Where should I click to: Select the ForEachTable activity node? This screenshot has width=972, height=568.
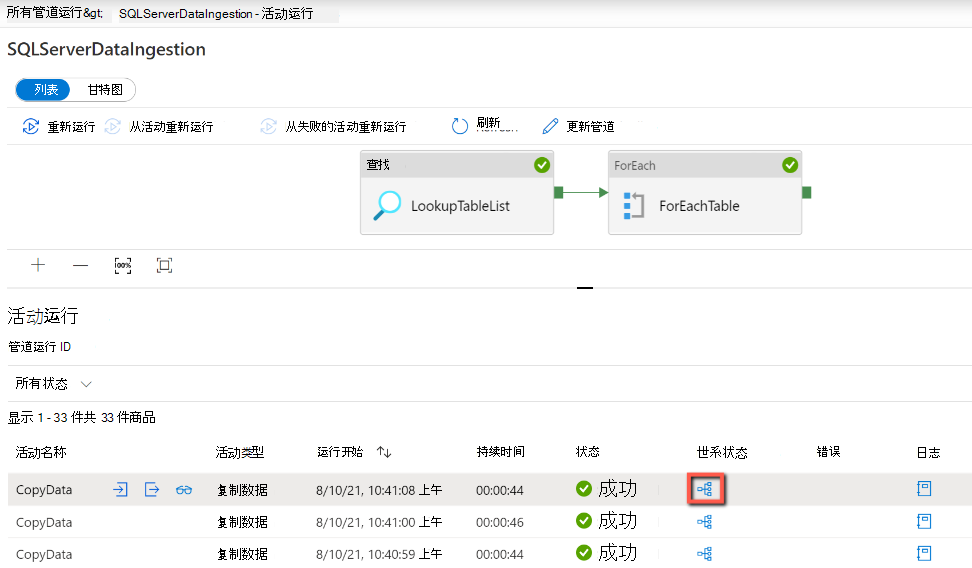click(705, 193)
